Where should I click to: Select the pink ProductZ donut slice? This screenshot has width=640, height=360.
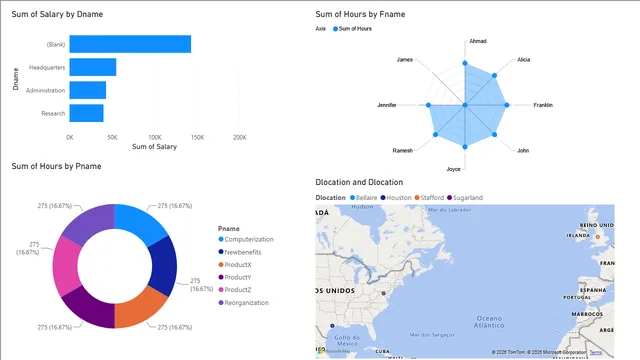coord(66,266)
